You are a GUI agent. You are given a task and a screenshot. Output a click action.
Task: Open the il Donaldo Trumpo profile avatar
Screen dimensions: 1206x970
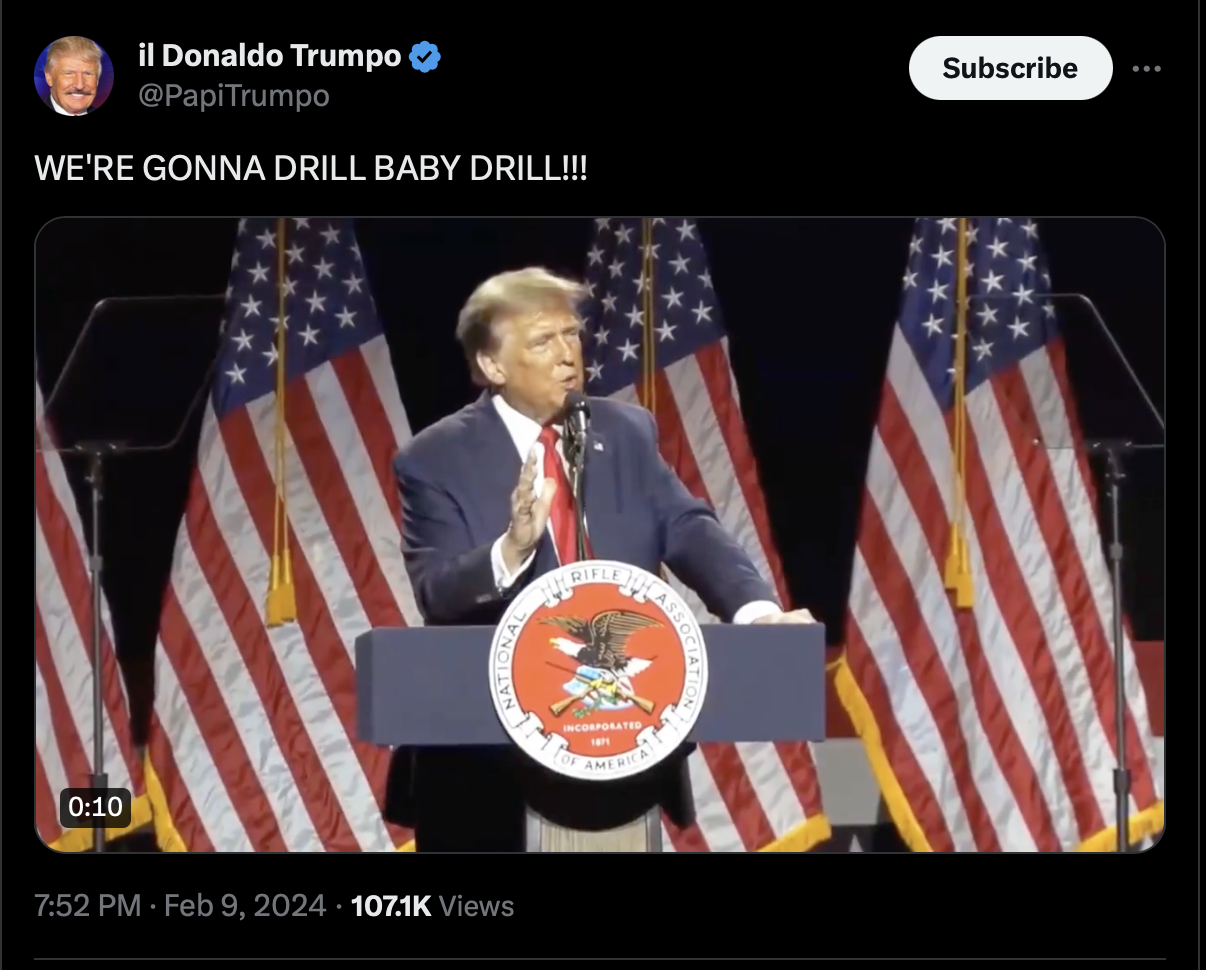[x=74, y=76]
